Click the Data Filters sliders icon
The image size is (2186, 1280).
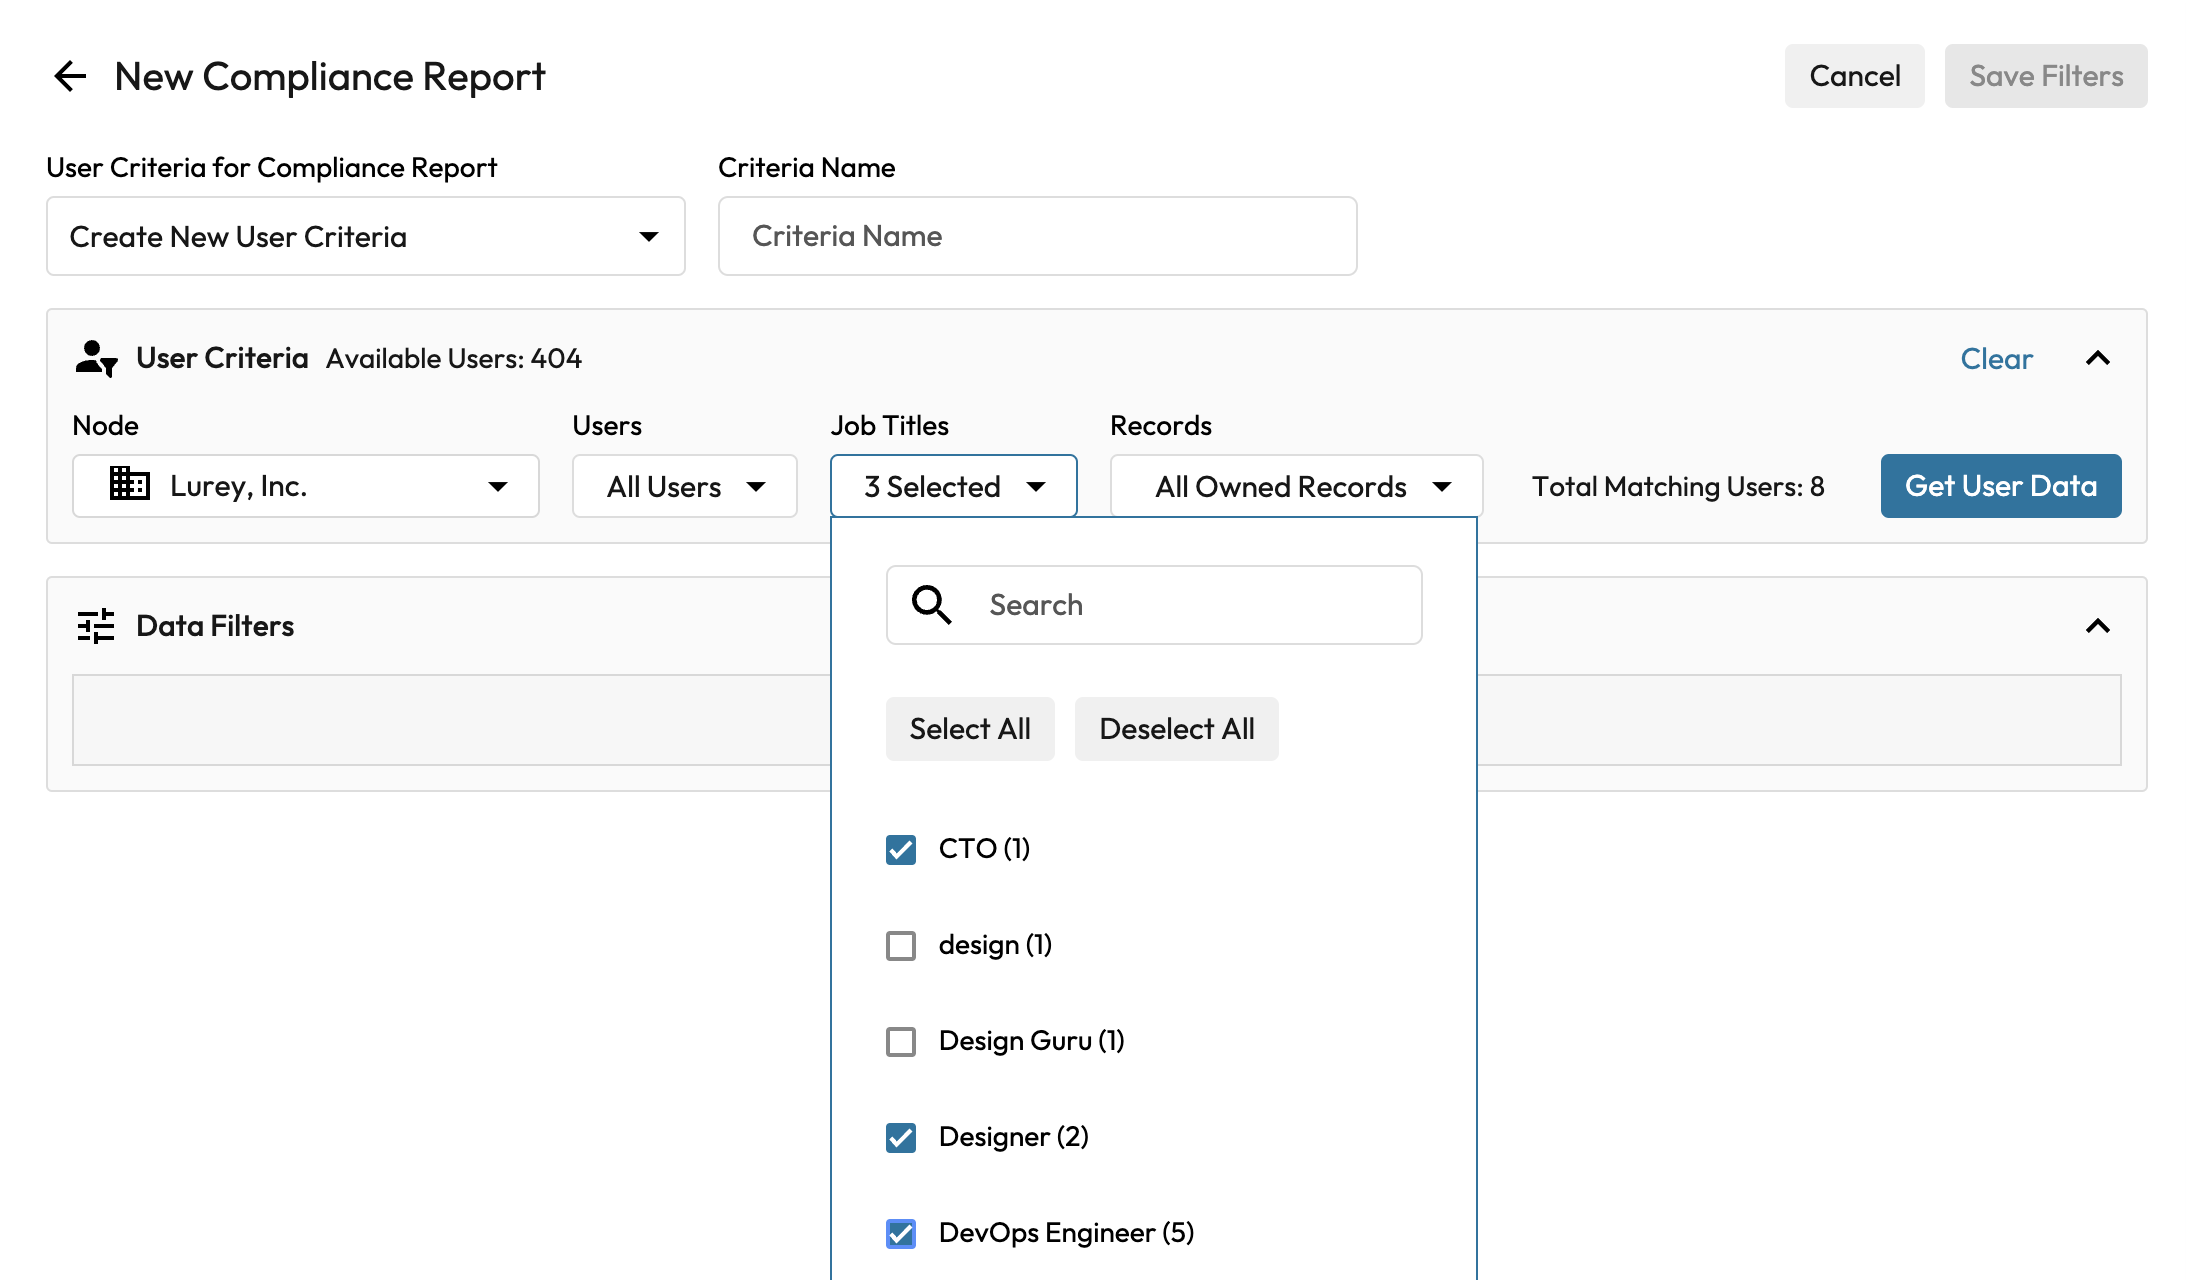[96, 626]
